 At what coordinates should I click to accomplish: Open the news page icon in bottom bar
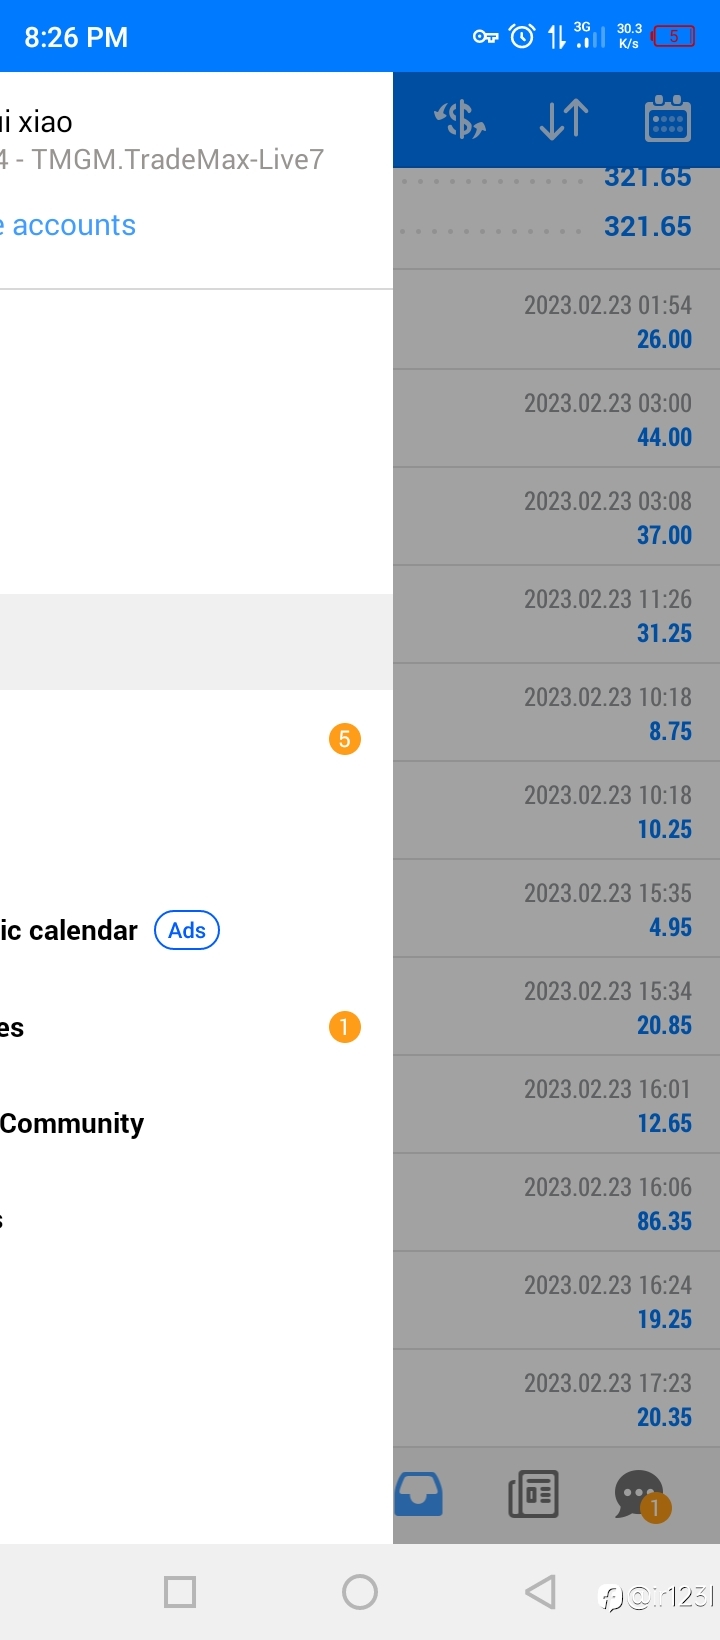tap(534, 1494)
